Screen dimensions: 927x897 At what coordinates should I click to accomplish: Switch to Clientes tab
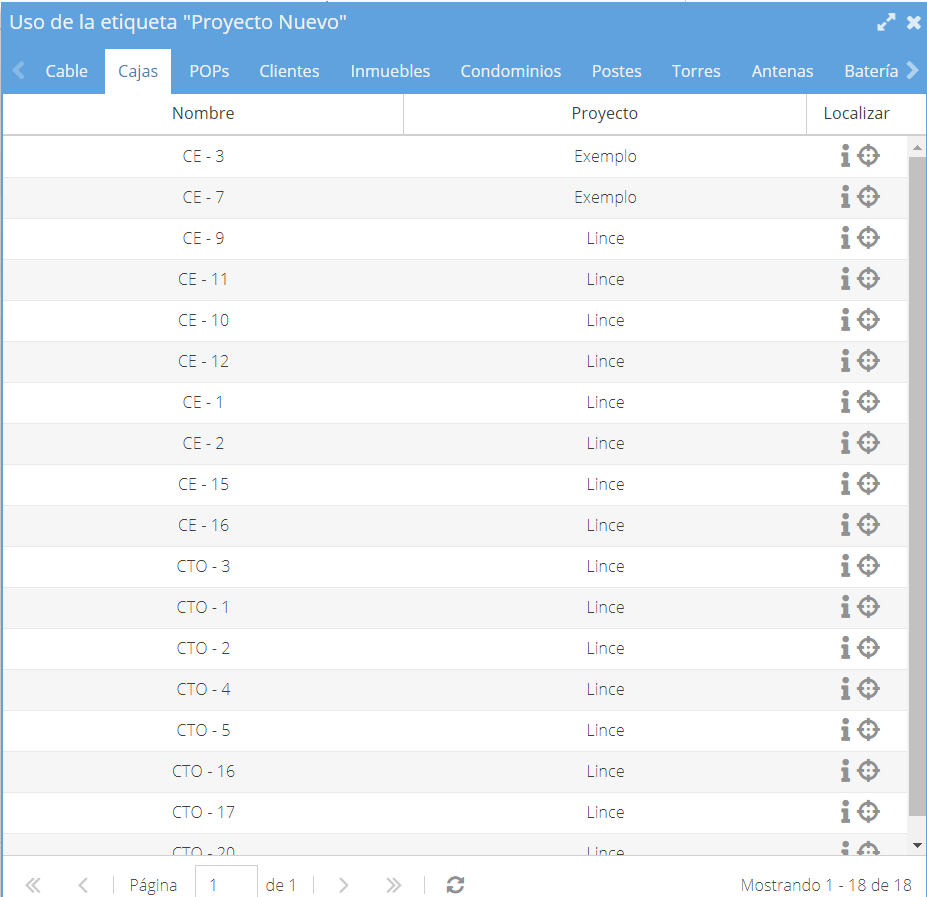(x=289, y=71)
